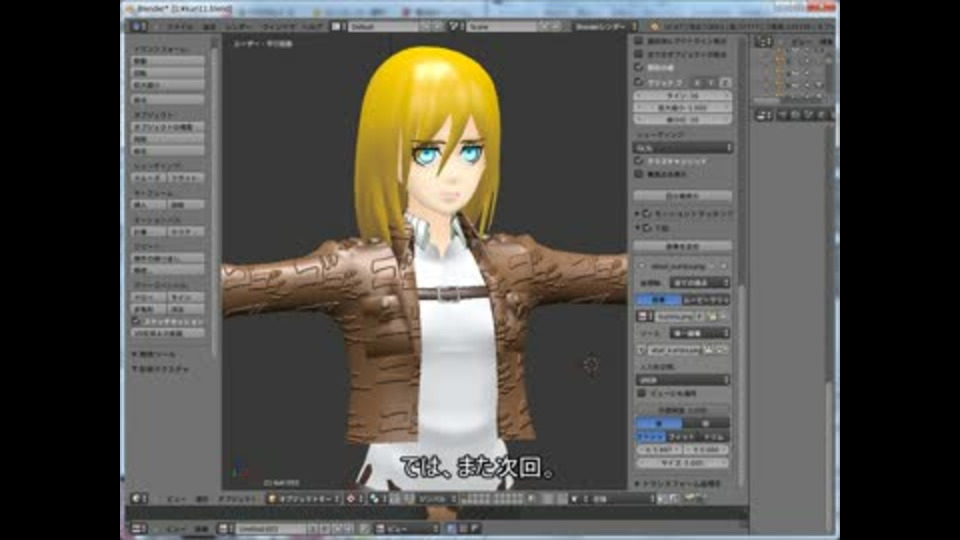Screen dimensions: 960x540
Task: Open the object mode dropdown
Action: pos(304,499)
